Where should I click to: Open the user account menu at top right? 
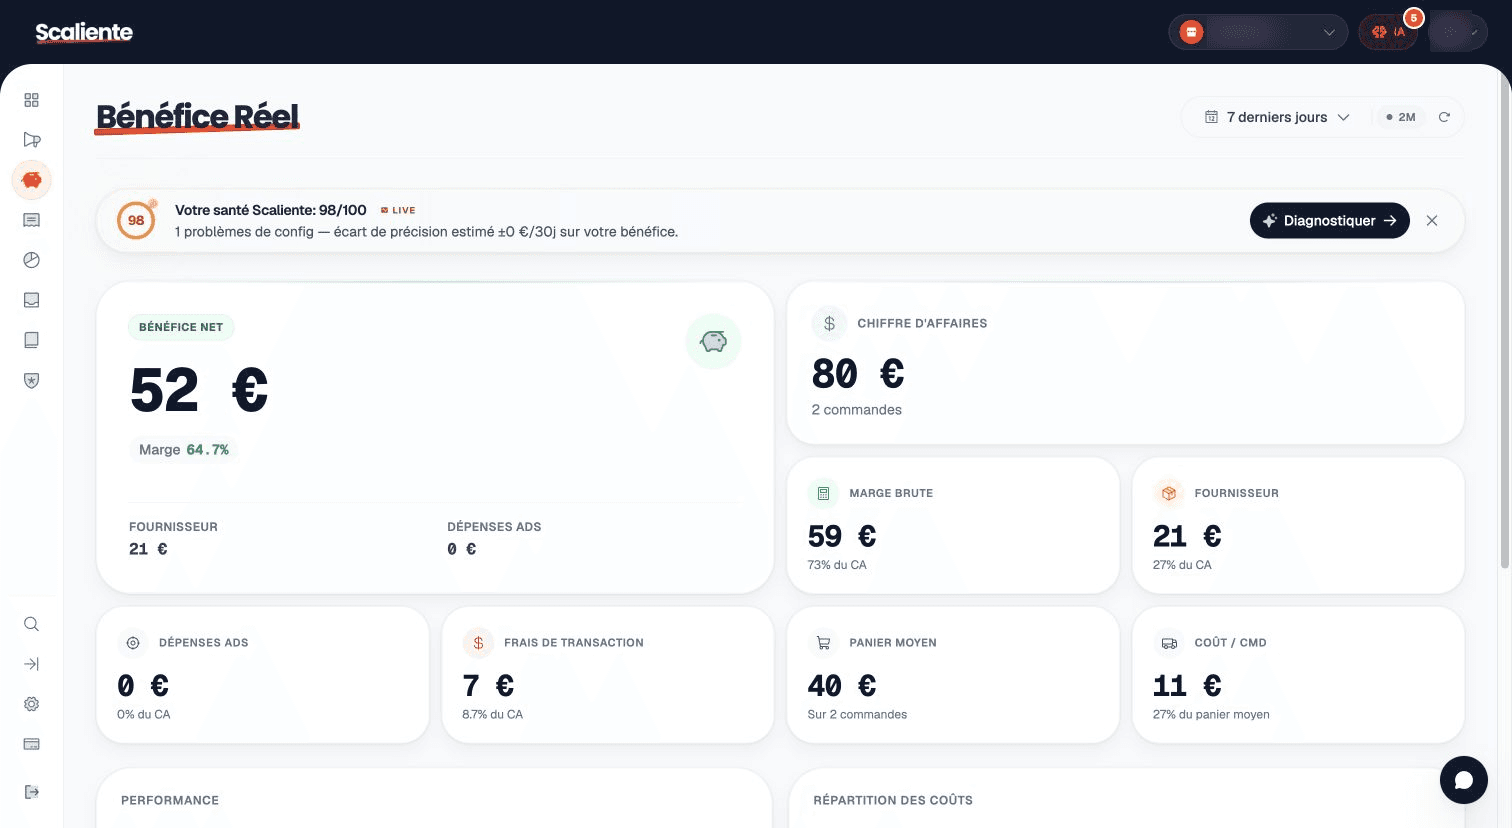(1458, 32)
